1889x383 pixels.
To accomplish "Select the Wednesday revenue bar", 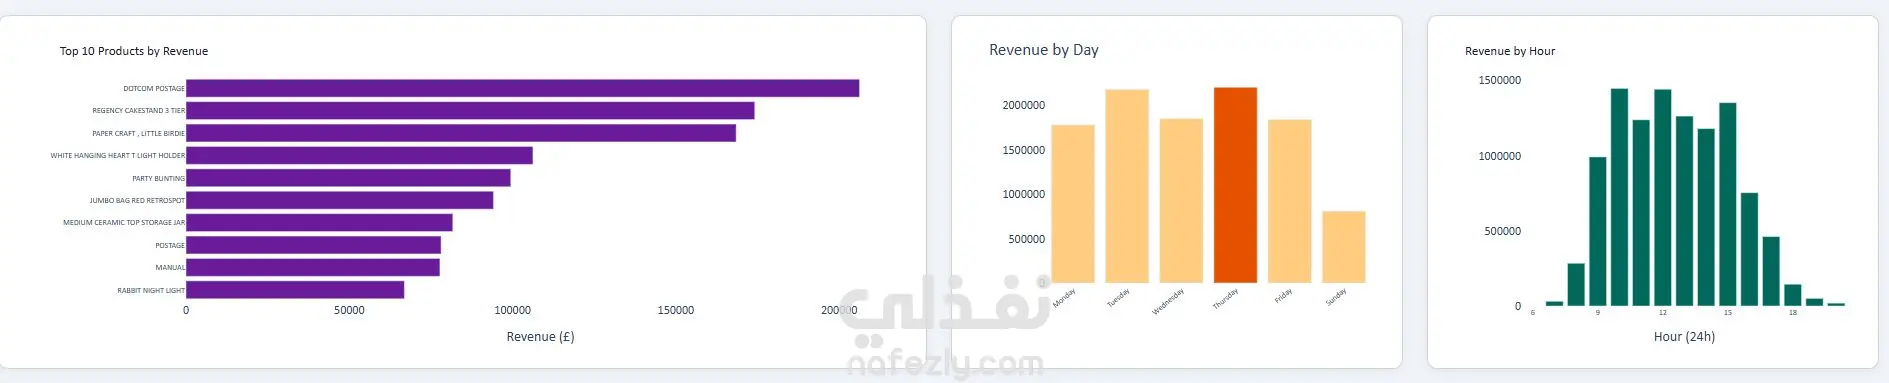I will (x=1181, y=201).
